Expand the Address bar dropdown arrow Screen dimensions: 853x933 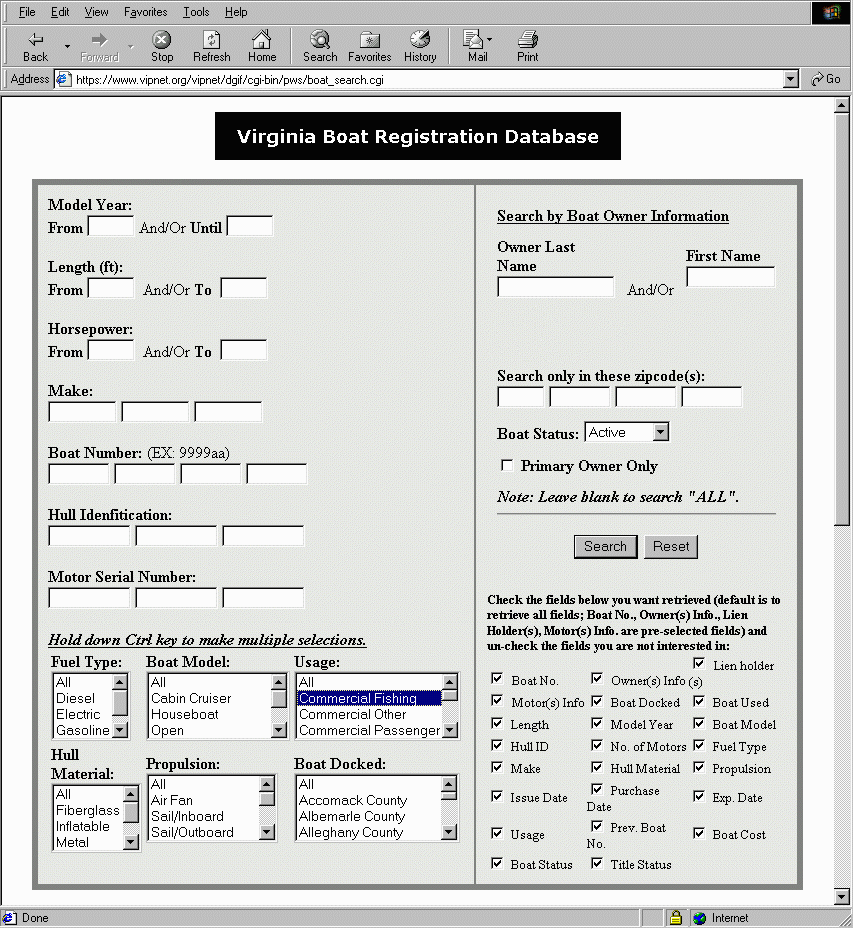point(791,79)
